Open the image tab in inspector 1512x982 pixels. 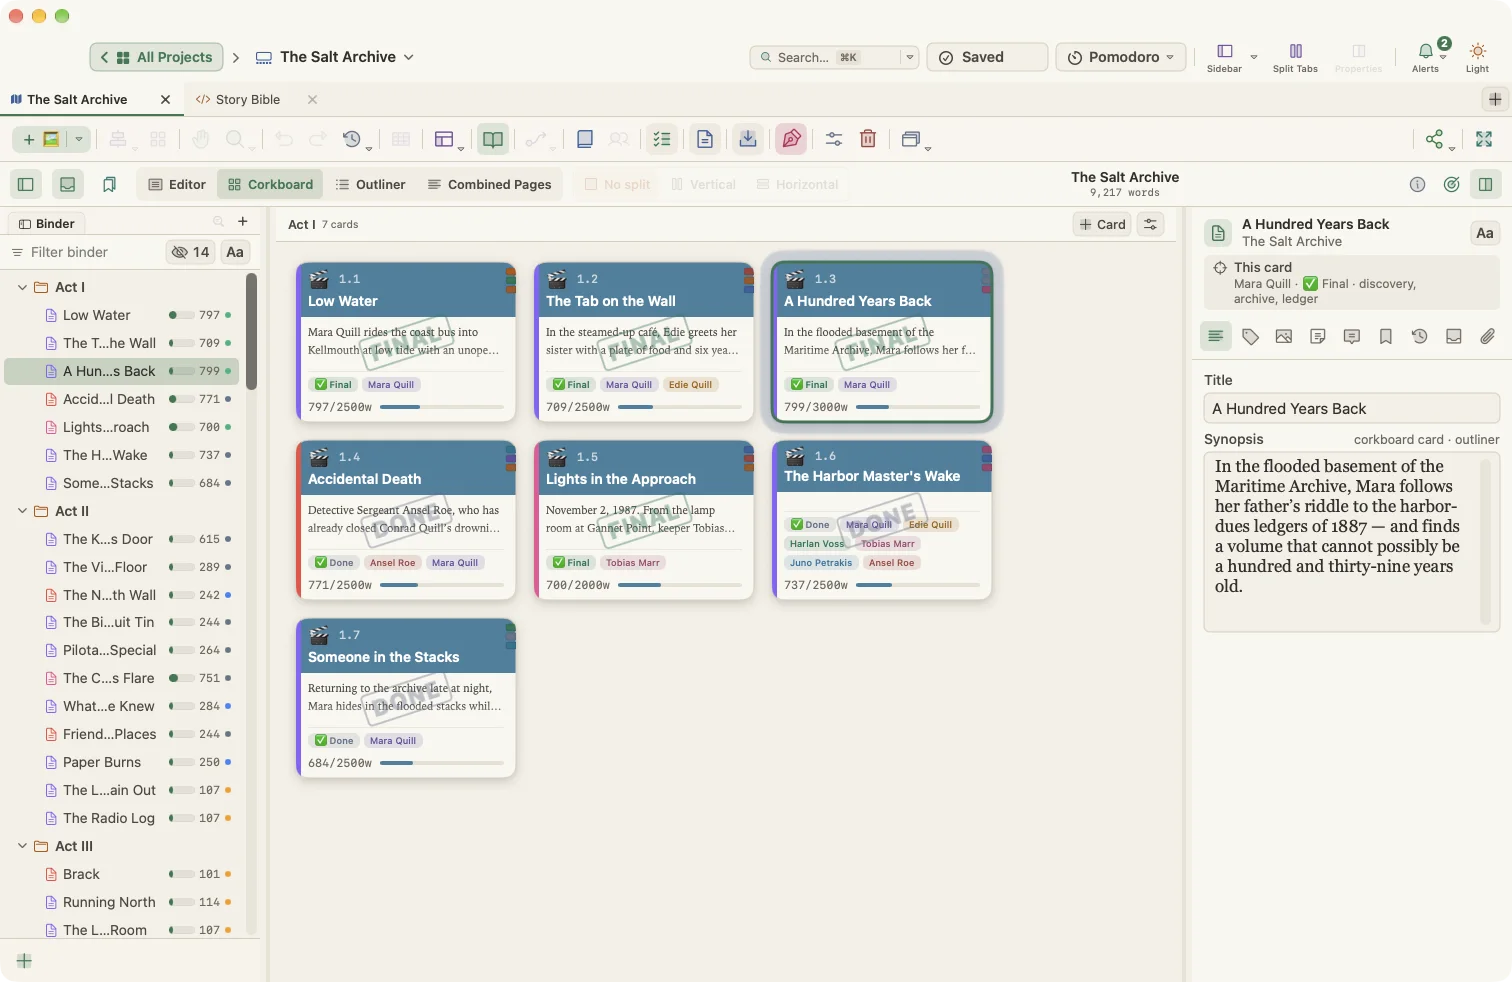click(x=1284, y=337)
